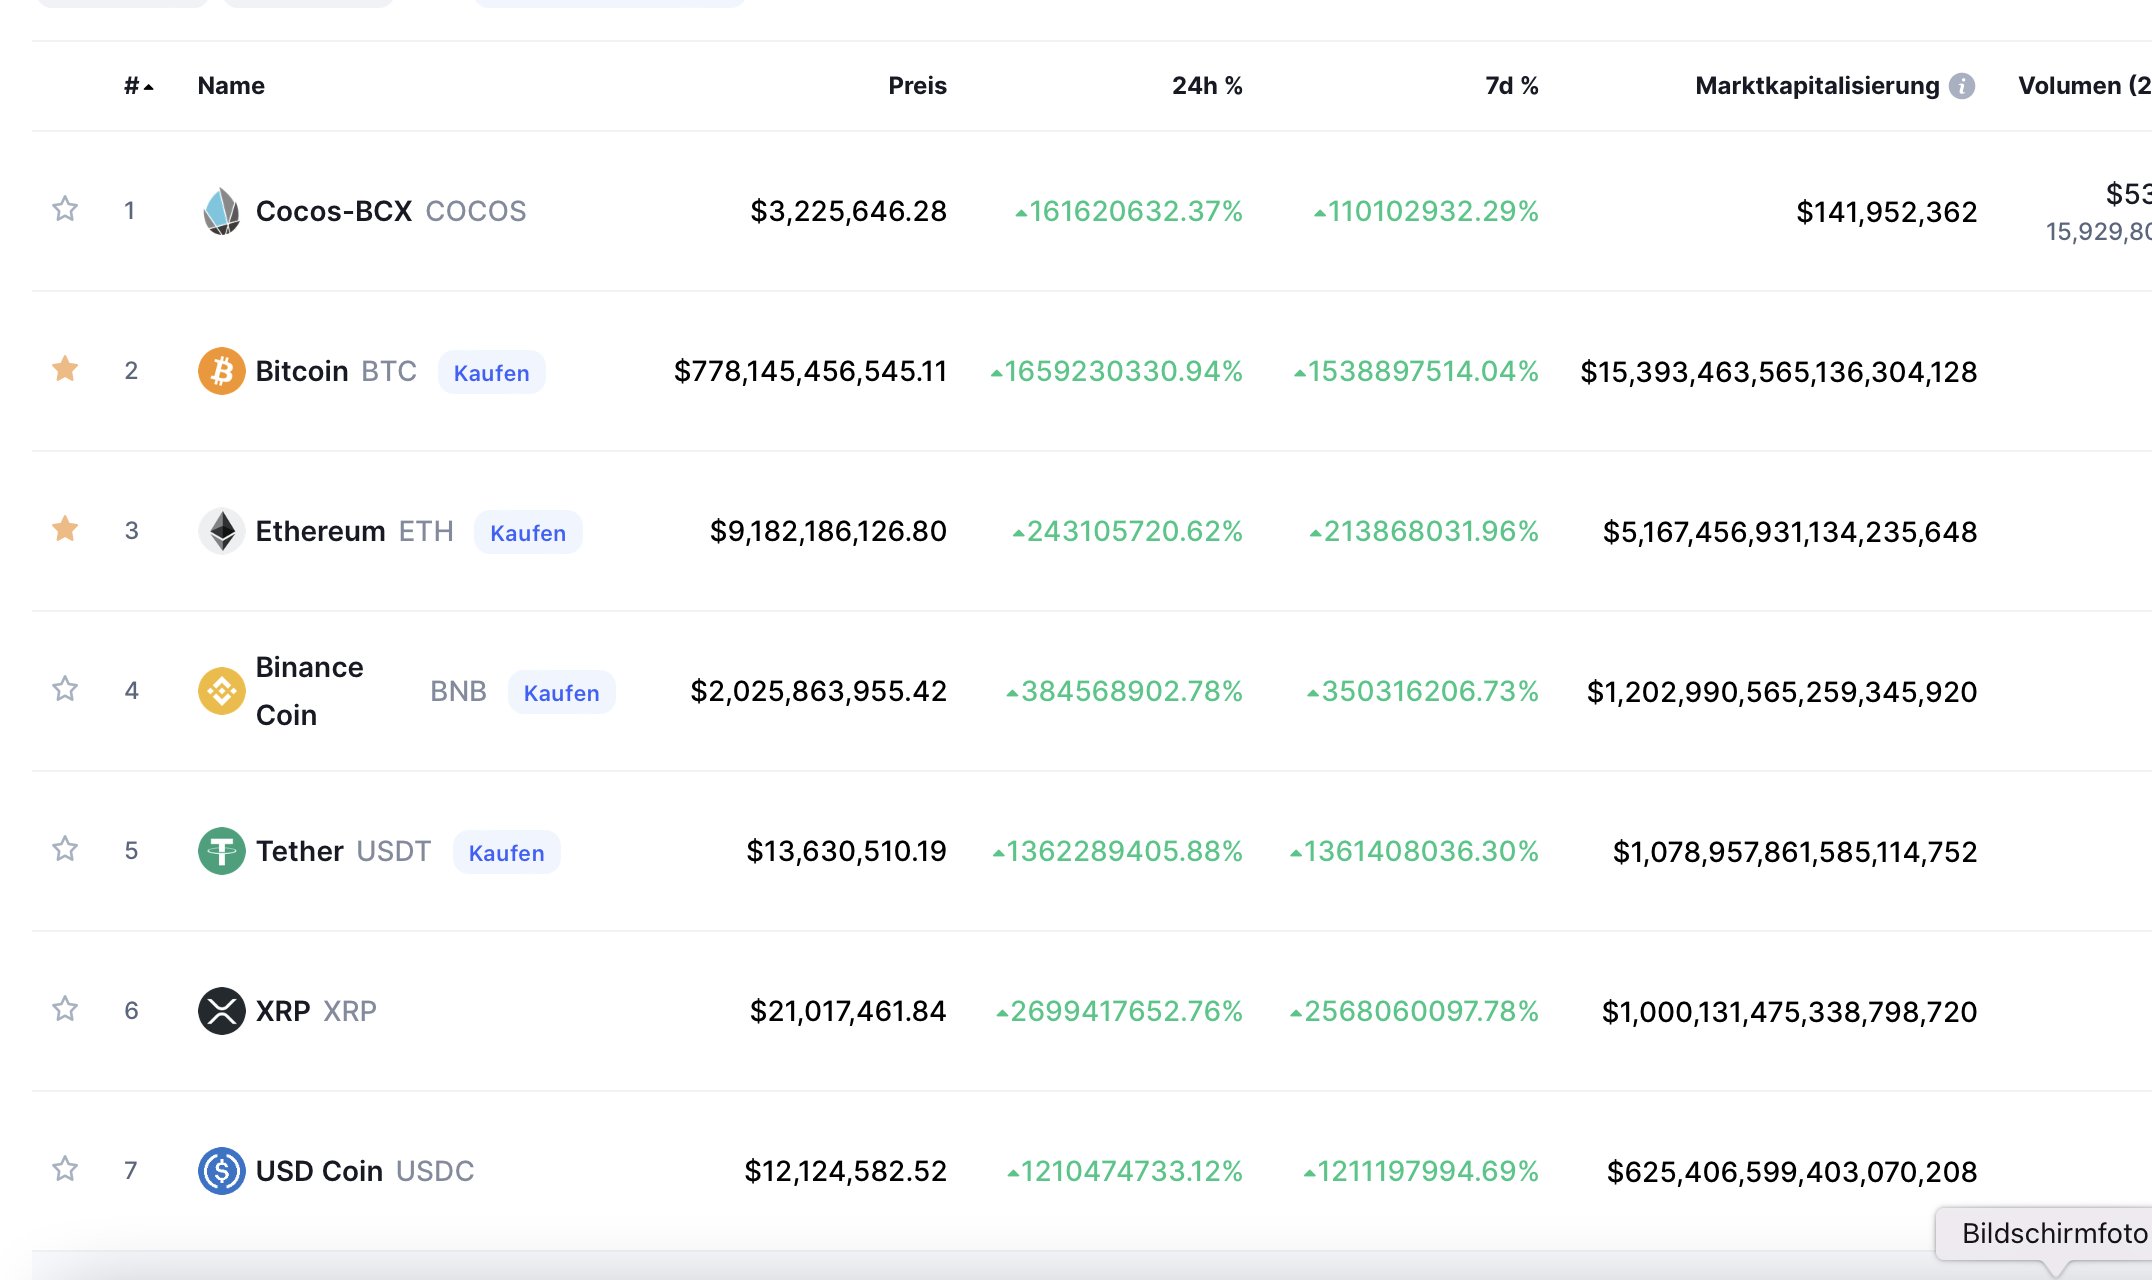Image resolution: width=2152 pixels, height=1280 pixels.
Task: Sort by 24h % column
Action: (1207, 86)
